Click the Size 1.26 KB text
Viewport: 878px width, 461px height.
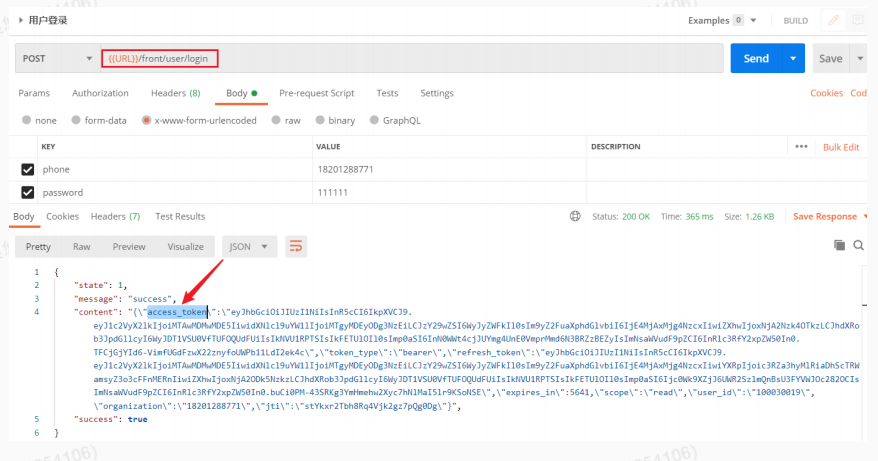(749, 216)
